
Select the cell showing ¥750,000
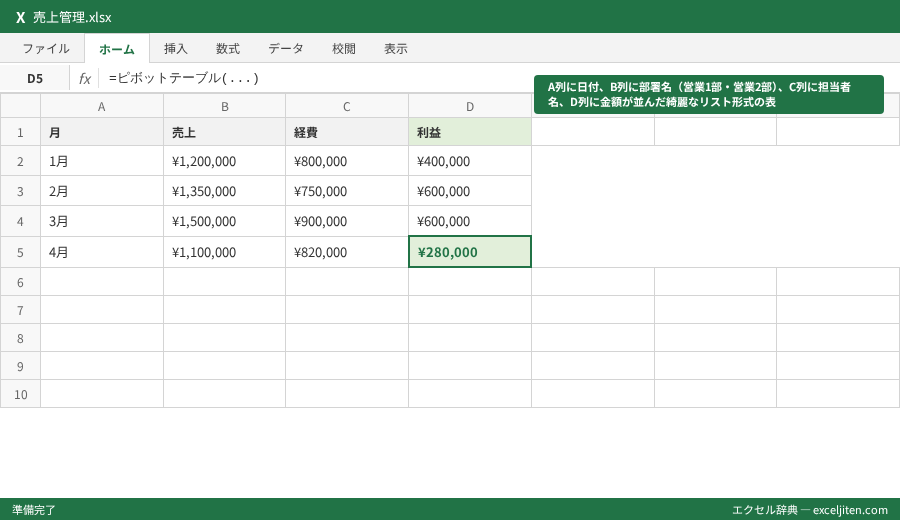point(347,191)
